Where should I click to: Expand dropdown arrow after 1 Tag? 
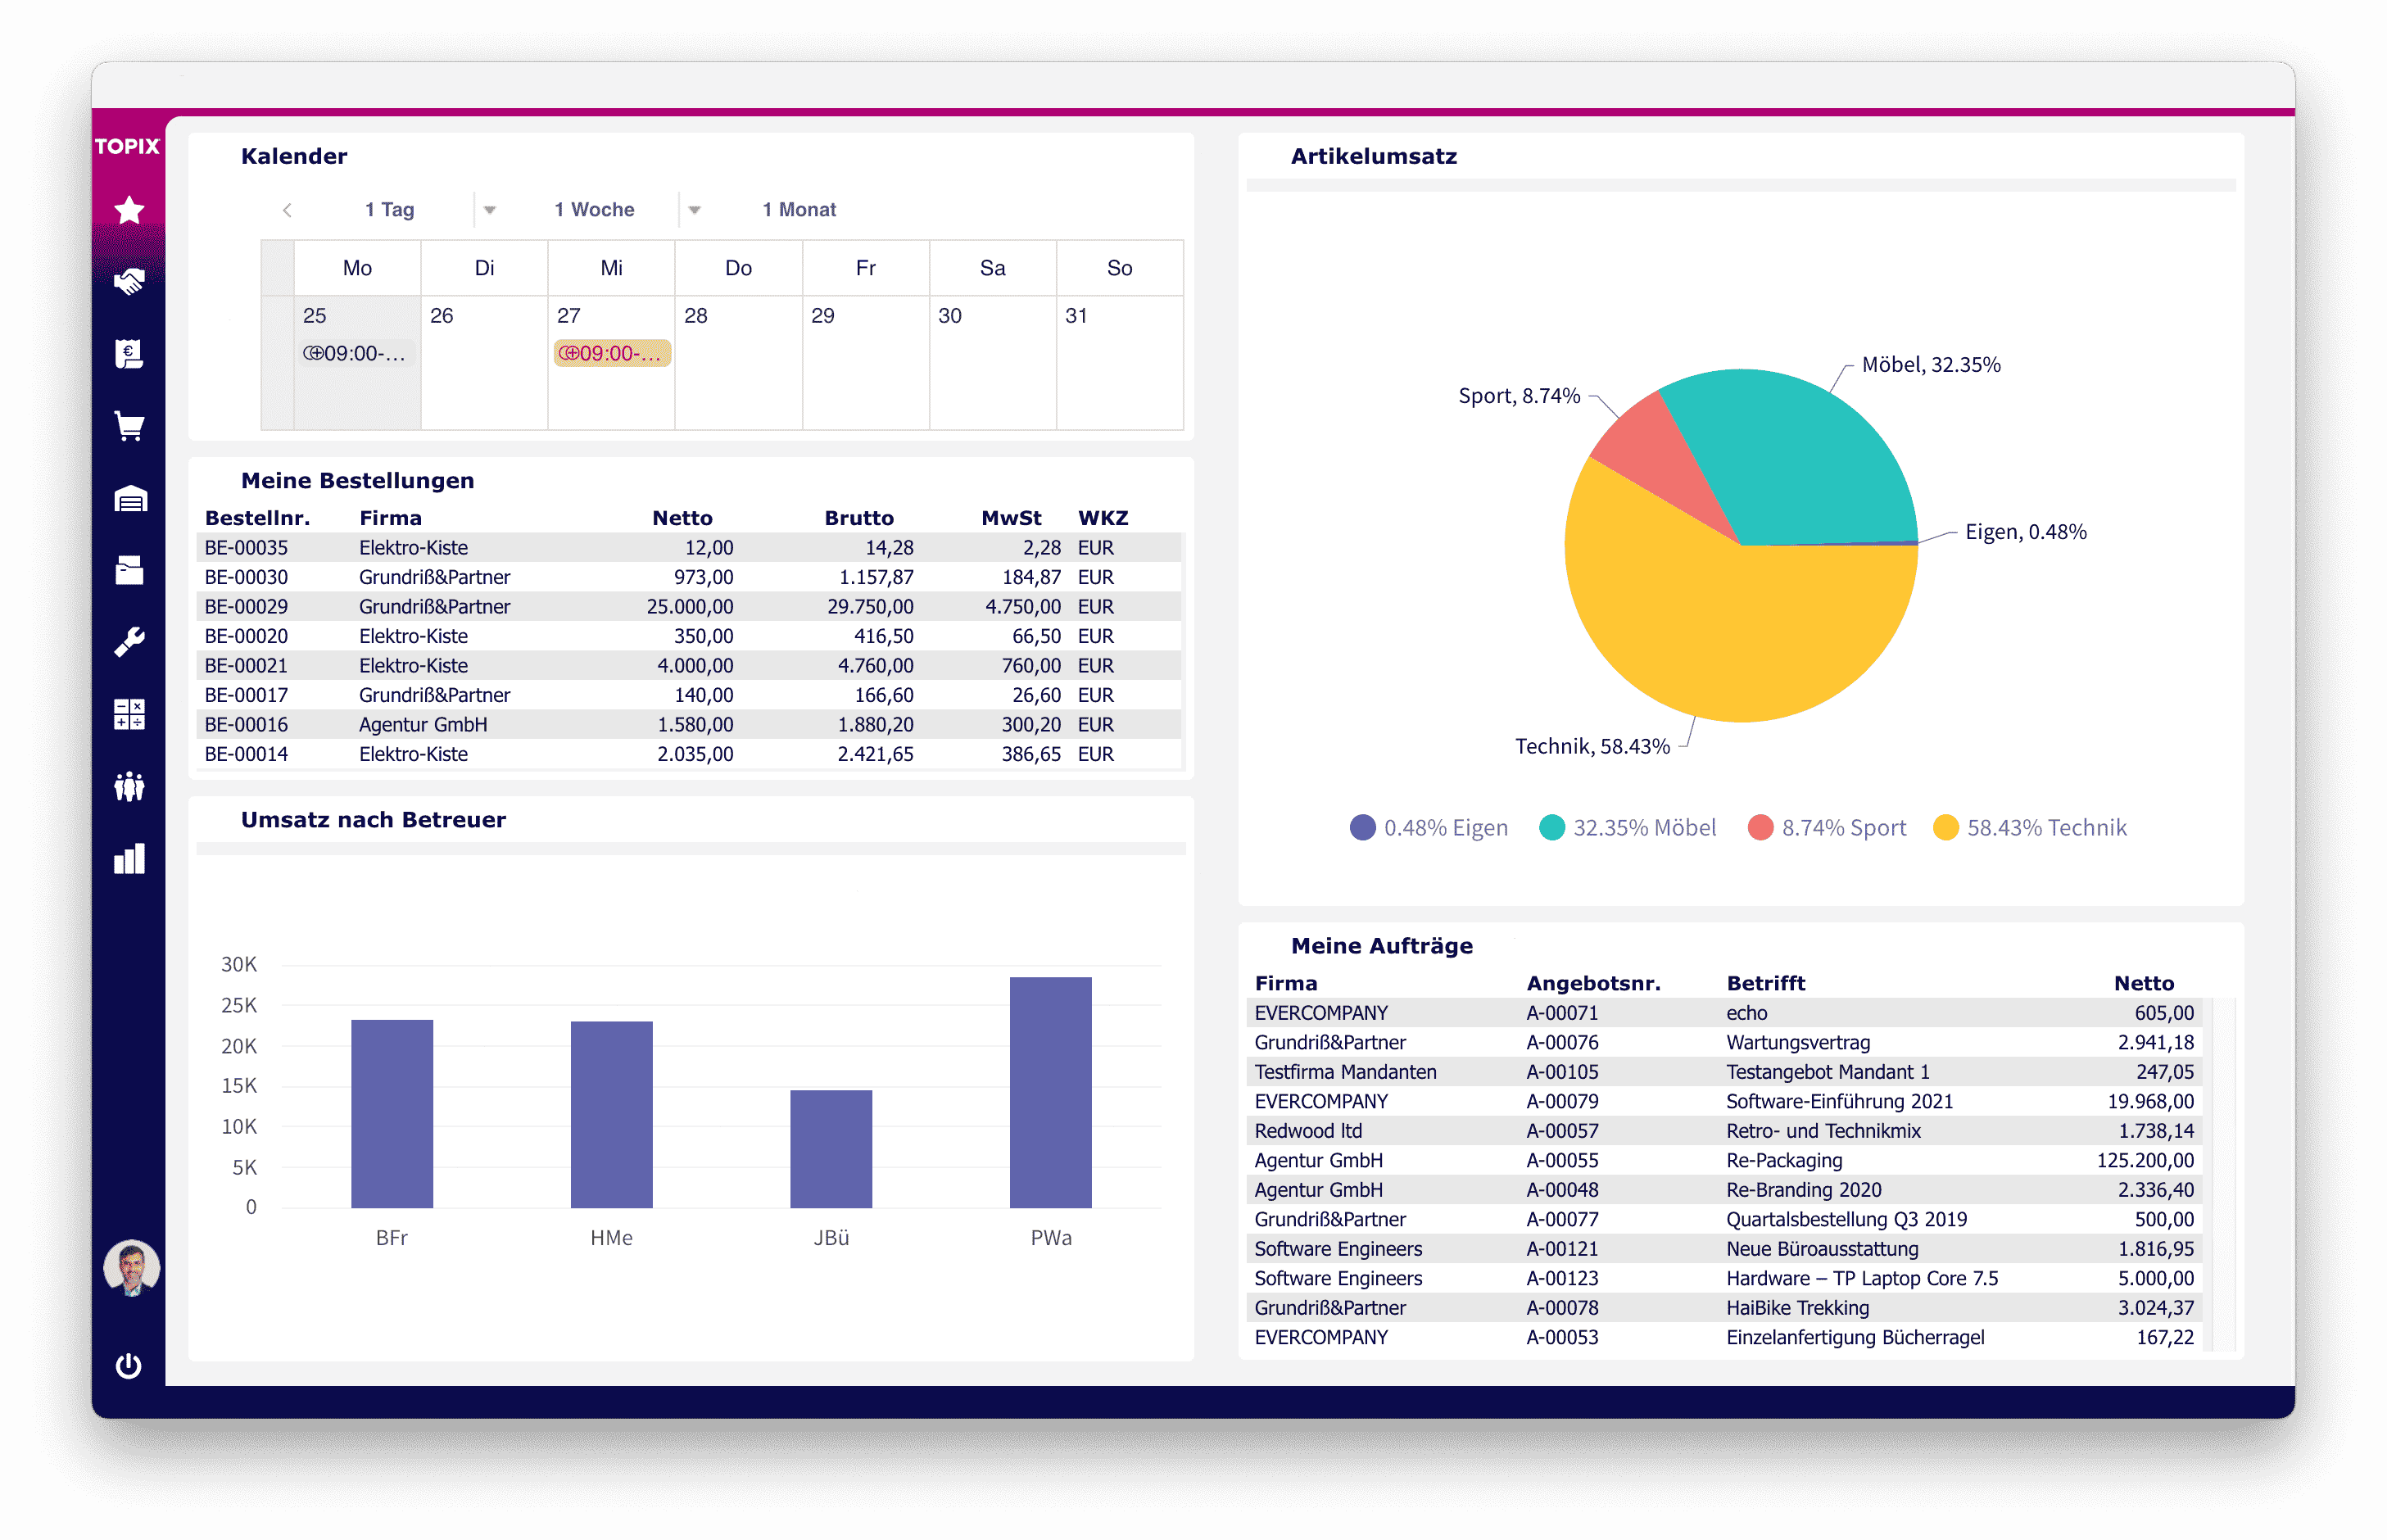coord(490,210)
